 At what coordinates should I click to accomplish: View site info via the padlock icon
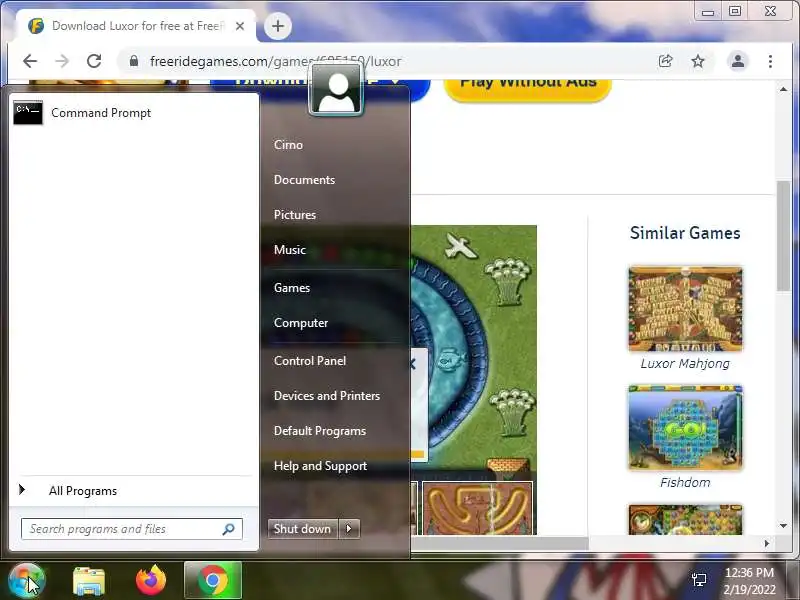(134, 61)
